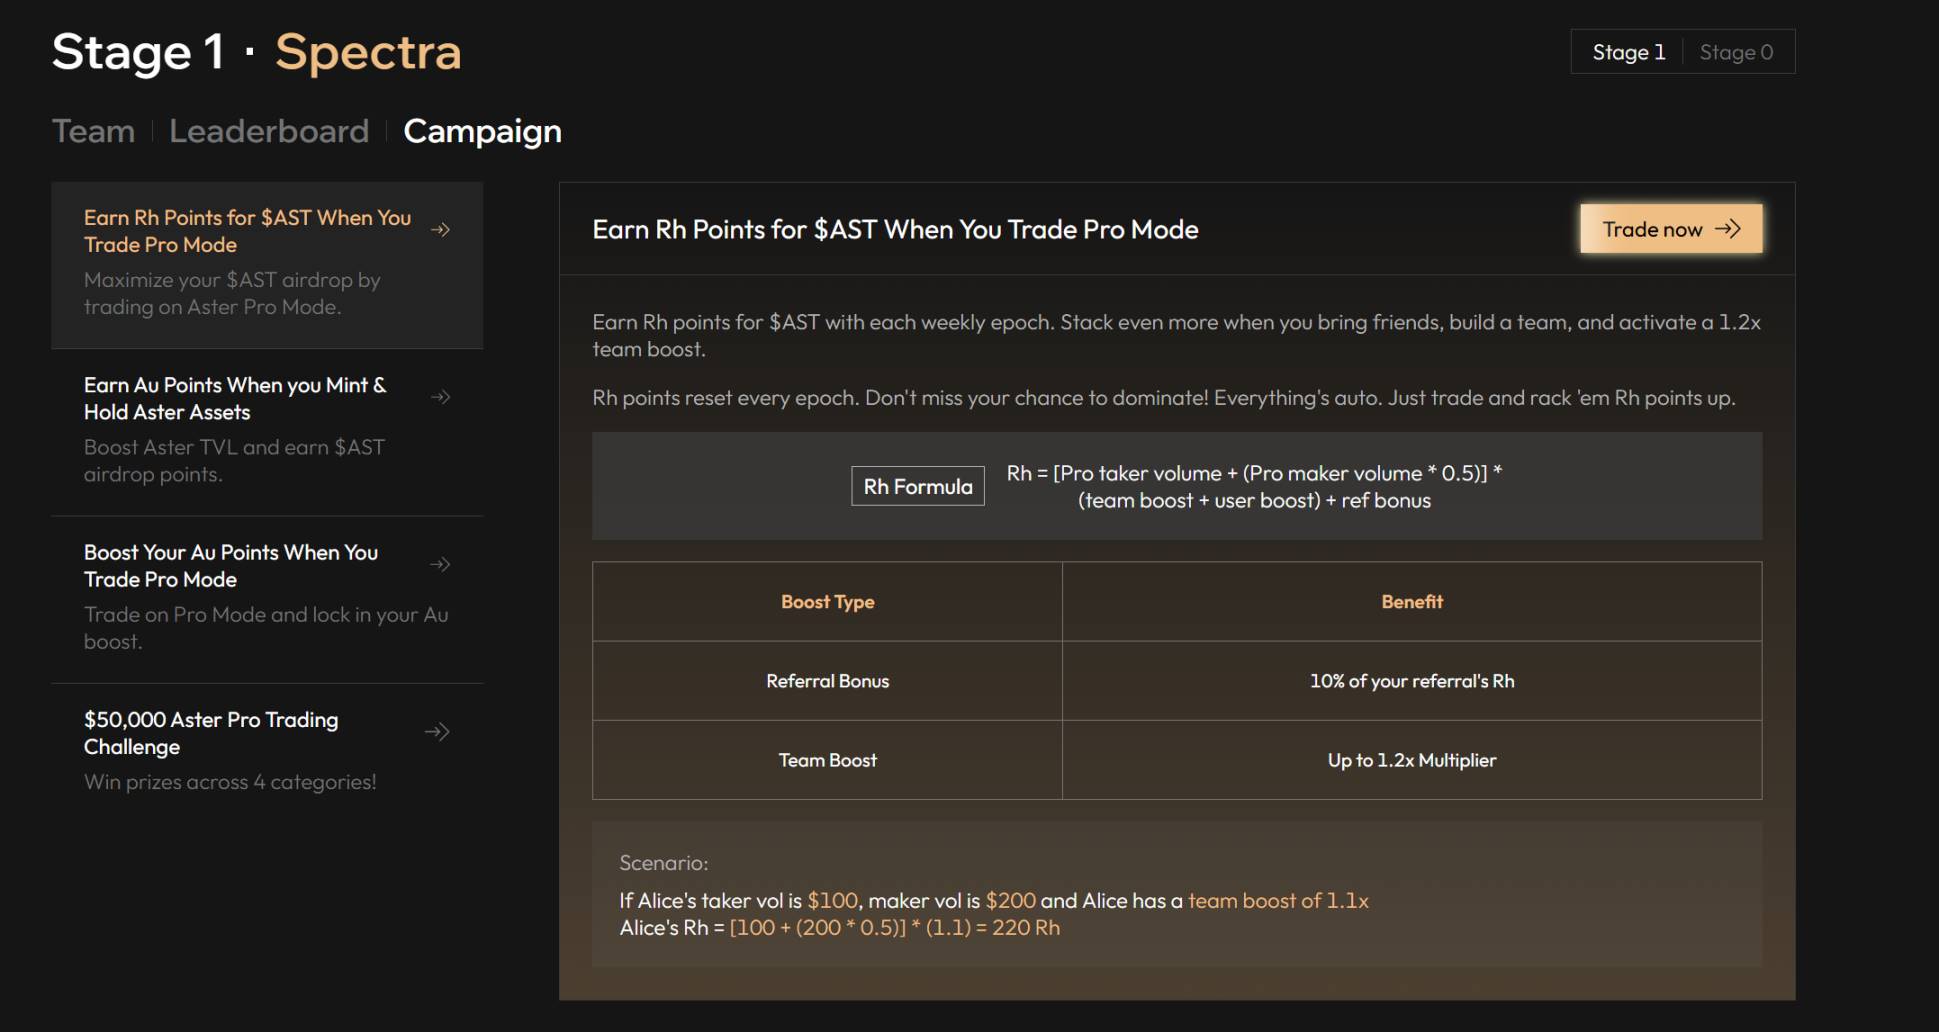
Task: Switch to Stage 0 in stage selector
Action: (x=1736, y=52)
